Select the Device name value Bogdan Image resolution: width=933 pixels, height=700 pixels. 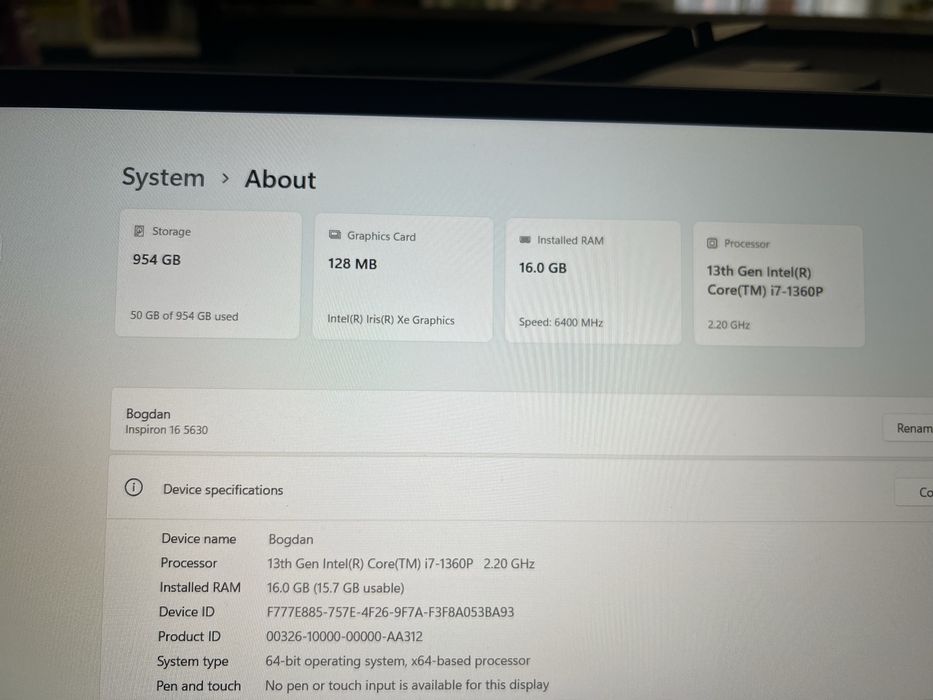pyautogui.click(x=291, y=539)
